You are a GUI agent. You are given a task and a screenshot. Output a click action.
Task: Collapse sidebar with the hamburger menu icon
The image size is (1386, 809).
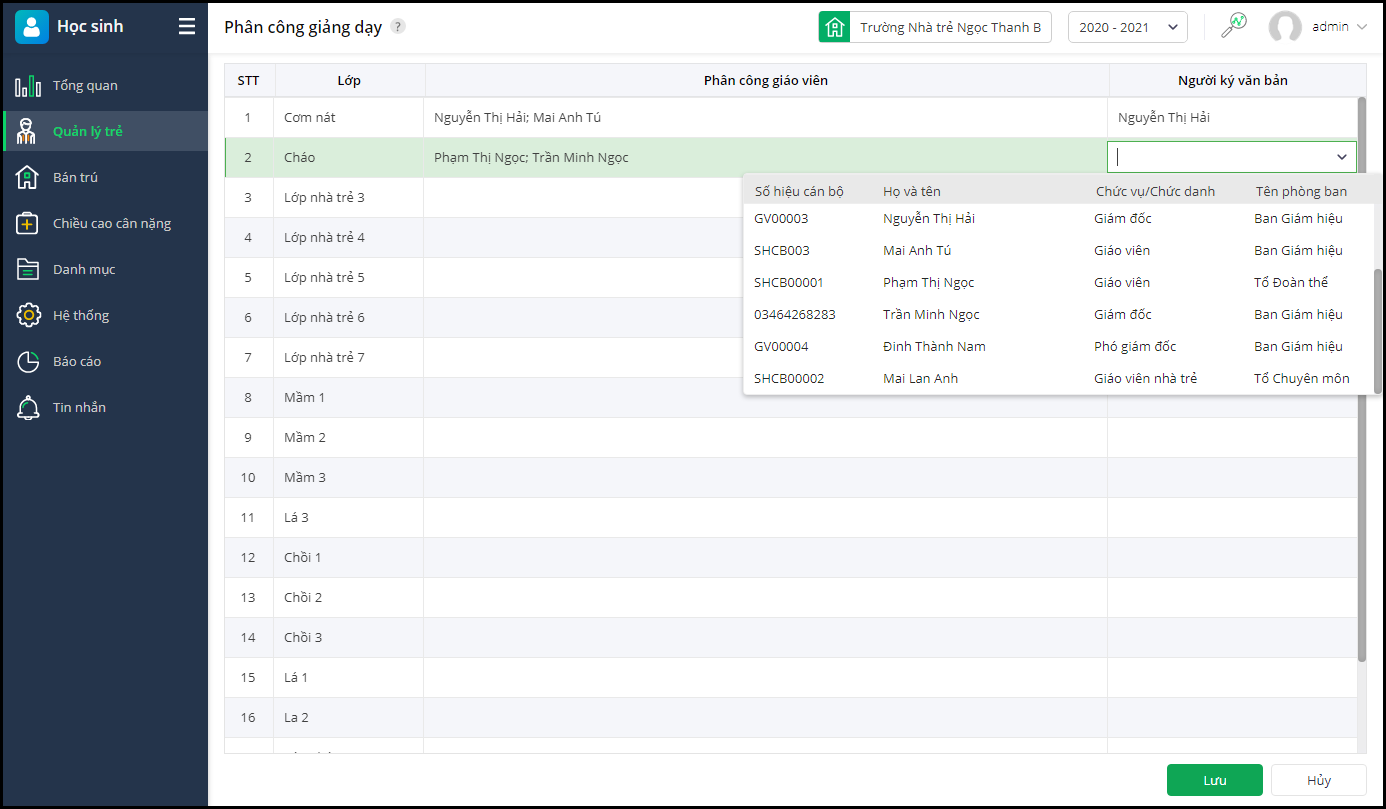pos(187,27)
